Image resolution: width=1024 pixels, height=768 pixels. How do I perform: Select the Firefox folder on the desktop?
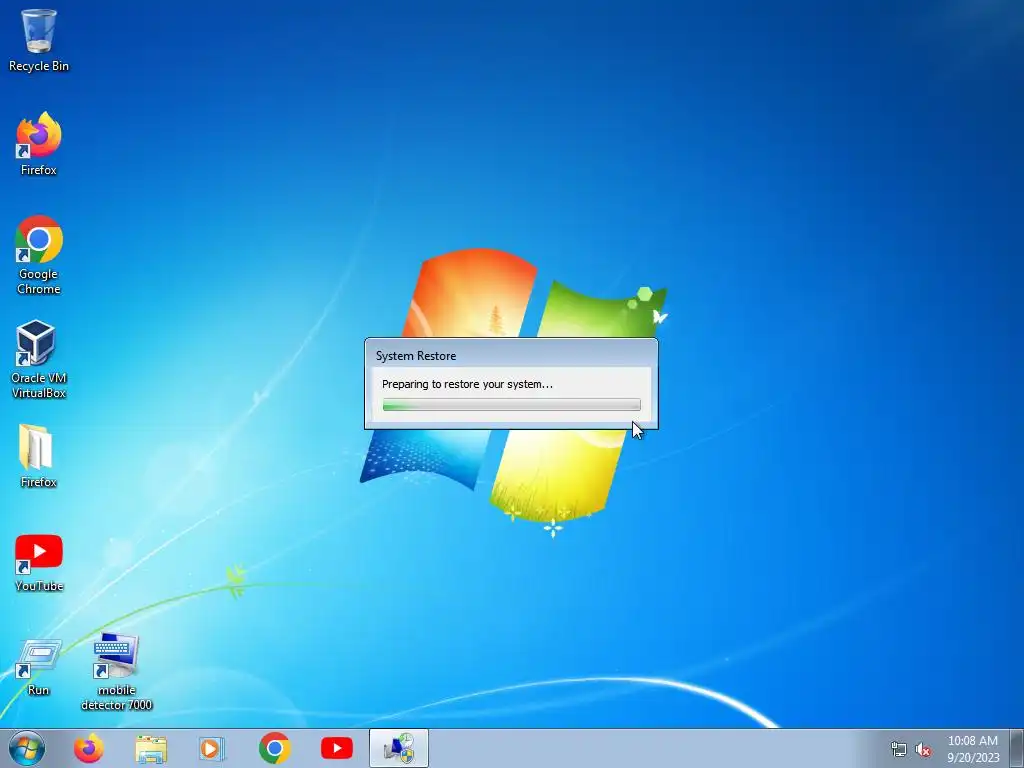39,456
